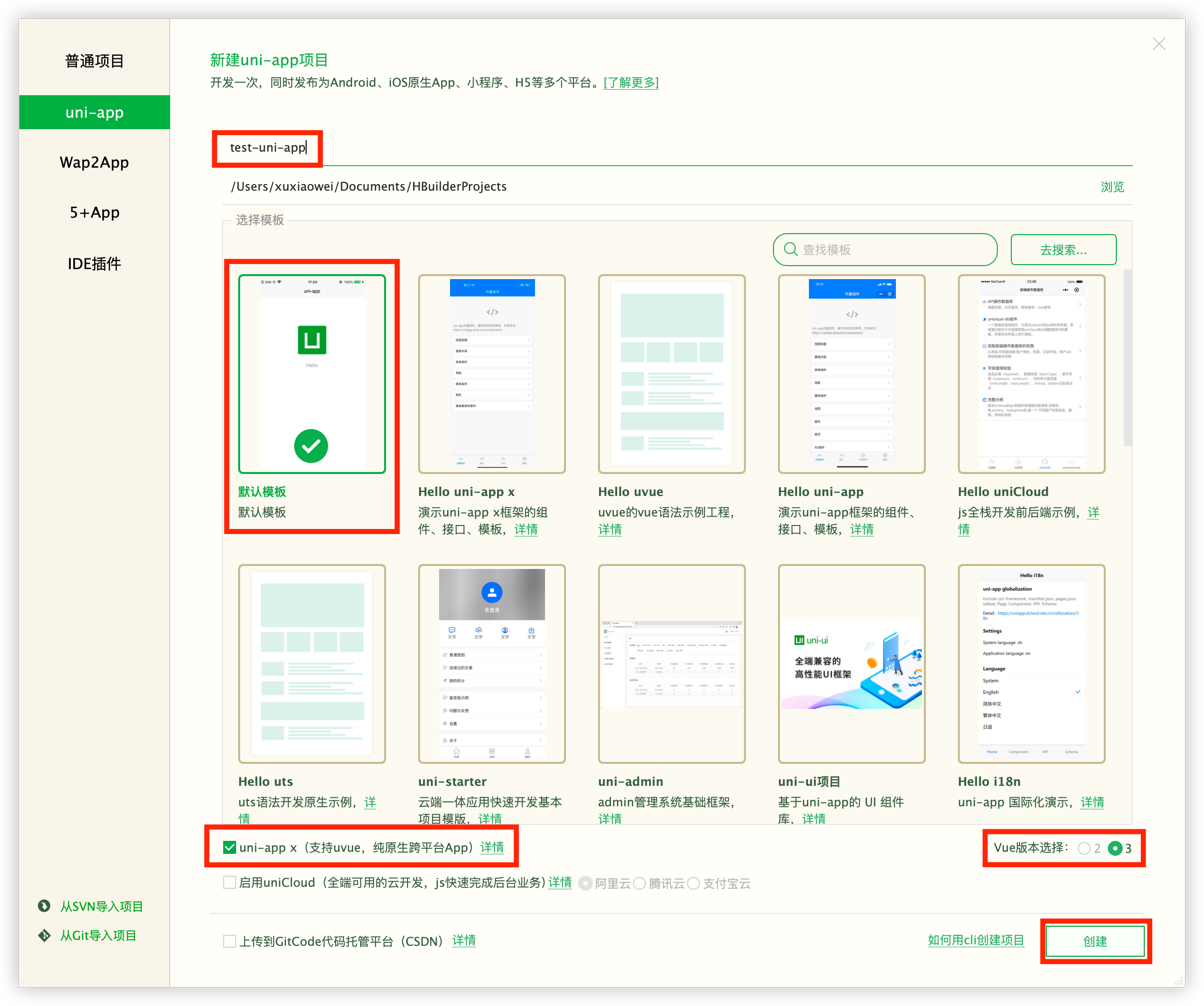Screen dimensions: 1204x1006
Task: Enable upload to GitCode checkbox
Action: tap(230, 941)
